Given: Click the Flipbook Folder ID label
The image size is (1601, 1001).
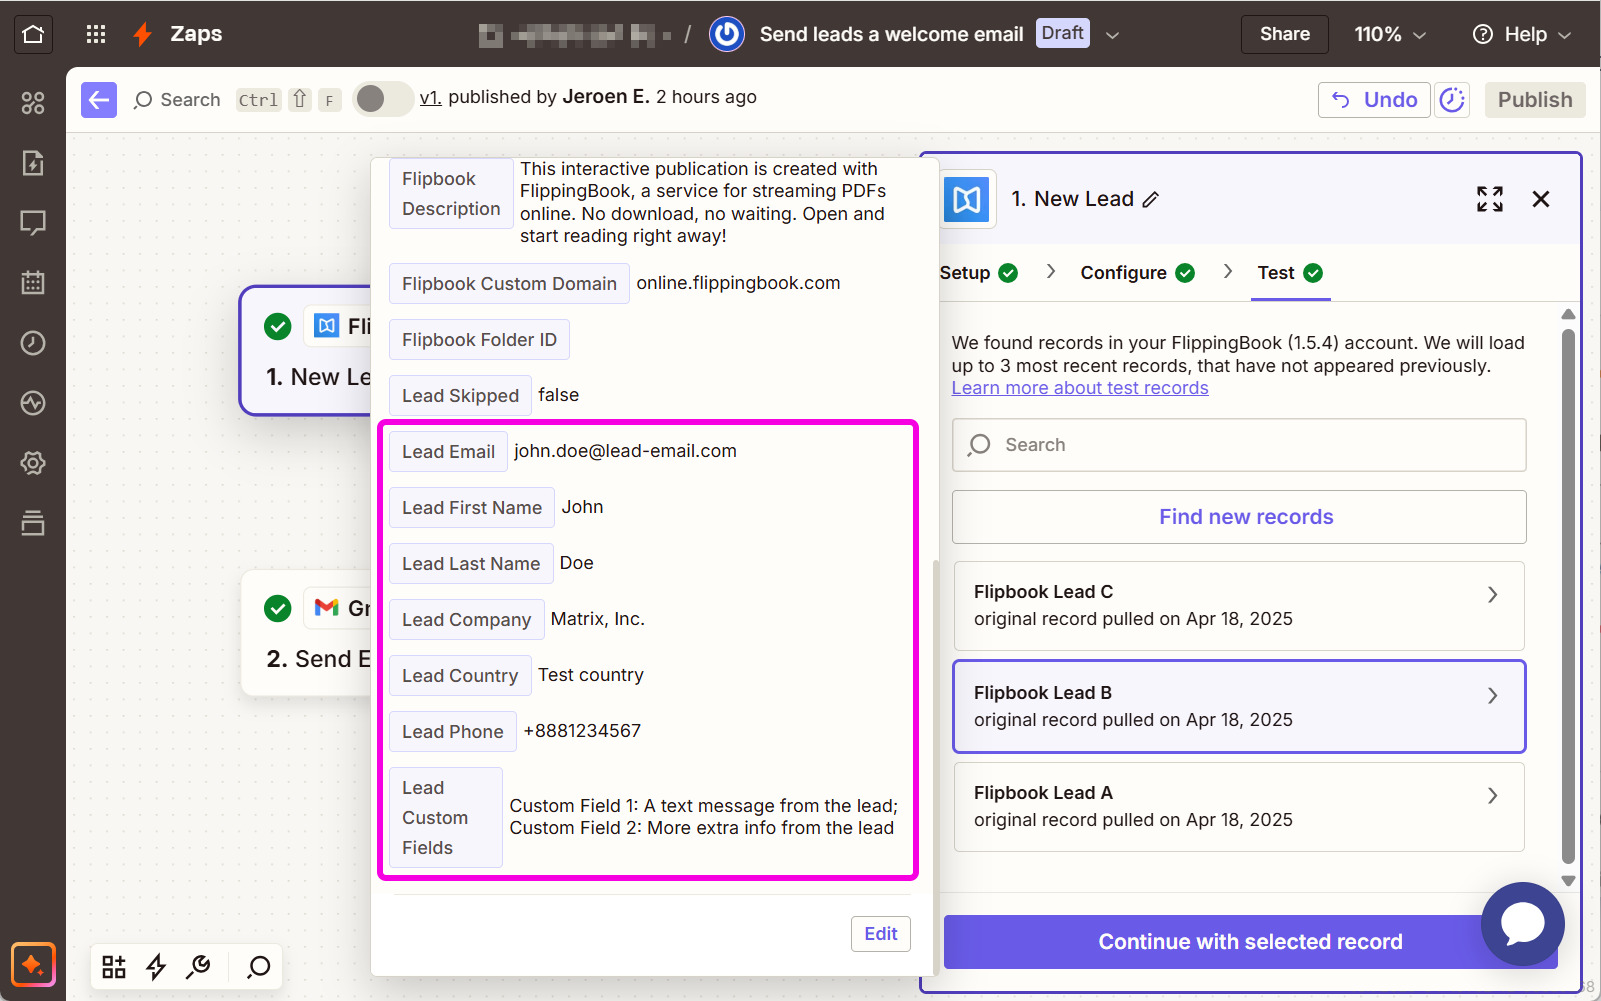Looking at the screenshot, I should pos(479,340).
